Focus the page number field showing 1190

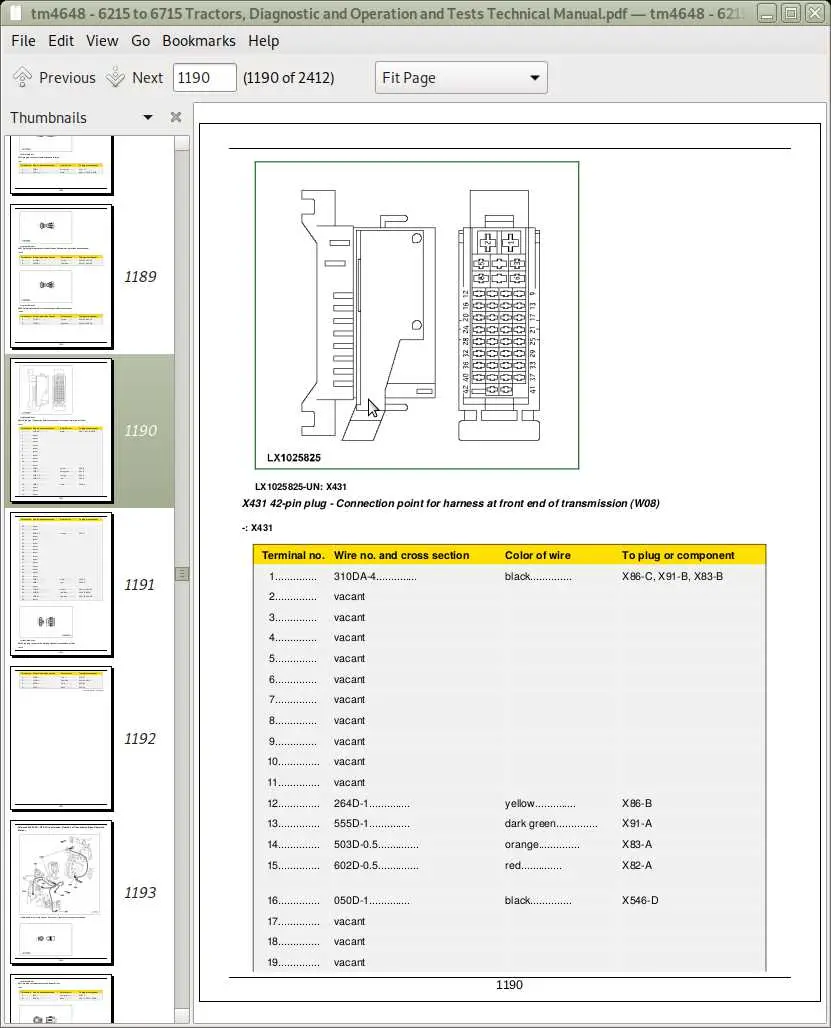pos(204,77)
